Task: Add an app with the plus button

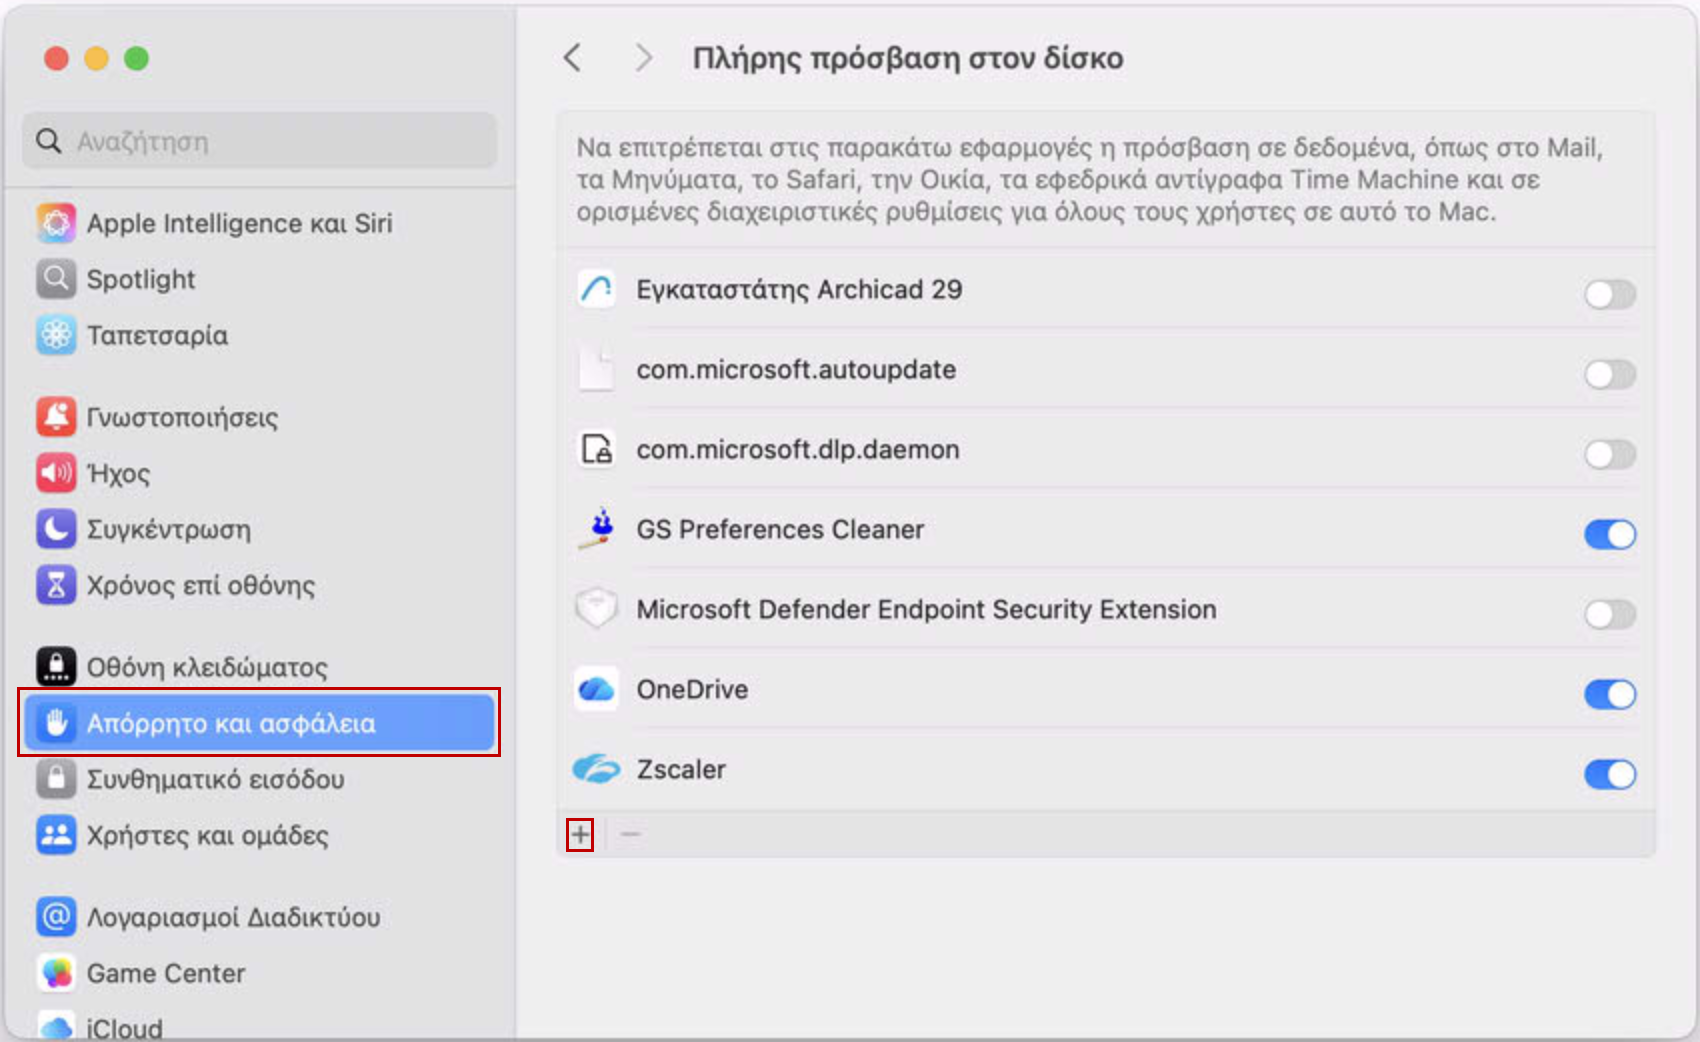Action: tap(580, 834)
